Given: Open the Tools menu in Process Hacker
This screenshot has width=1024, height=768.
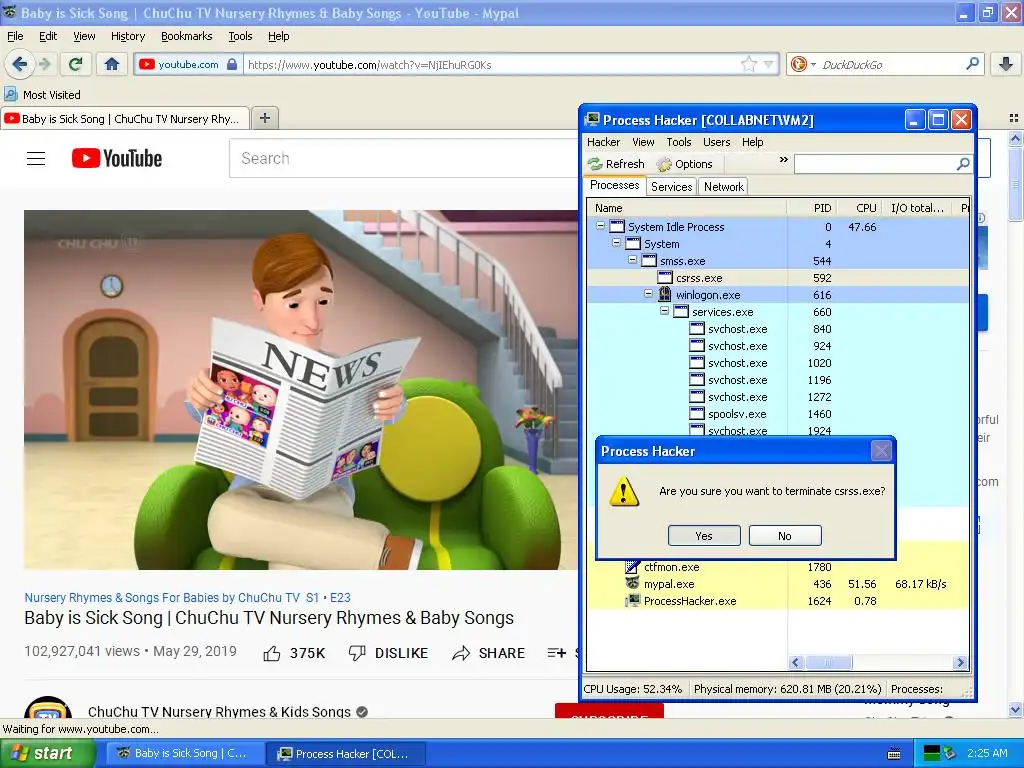Looking at the screenshot, I should (679, 142).
